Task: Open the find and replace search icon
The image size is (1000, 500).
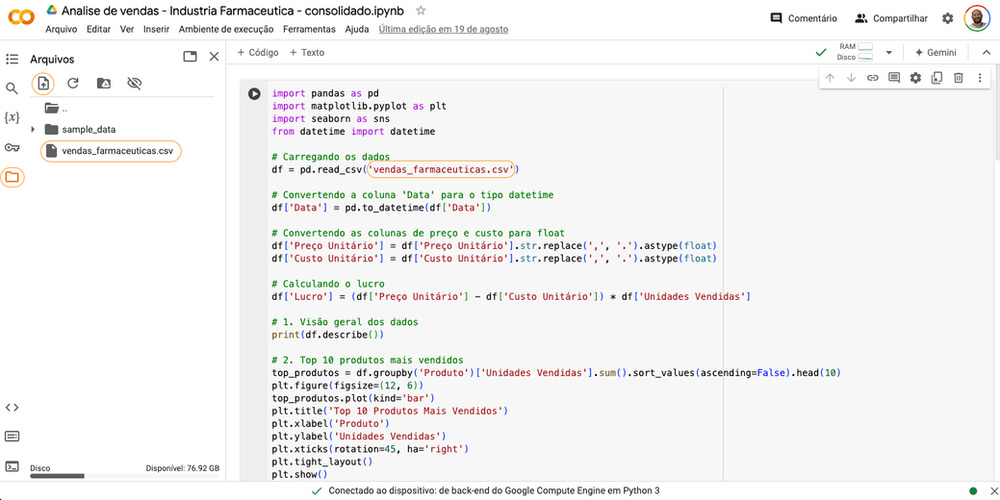Action: click(12, 88)
